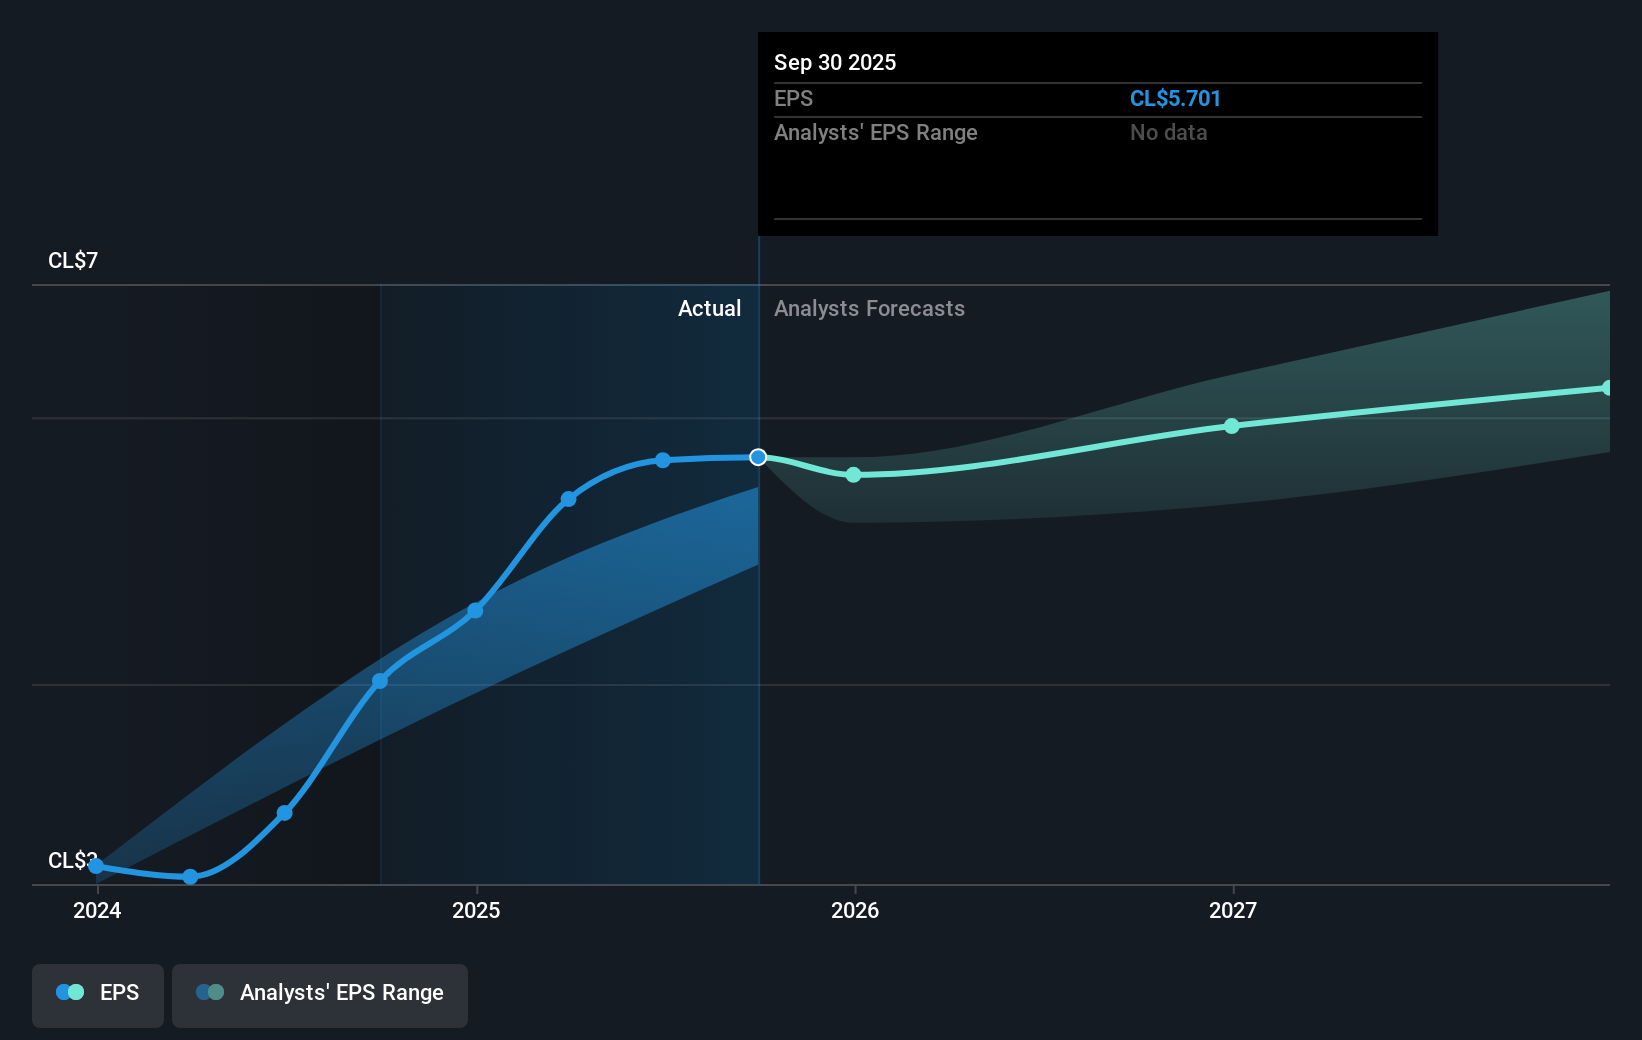Select the 2026 forecast data point
This screenshot has width=1642, height=1040.
click(853, 476)
